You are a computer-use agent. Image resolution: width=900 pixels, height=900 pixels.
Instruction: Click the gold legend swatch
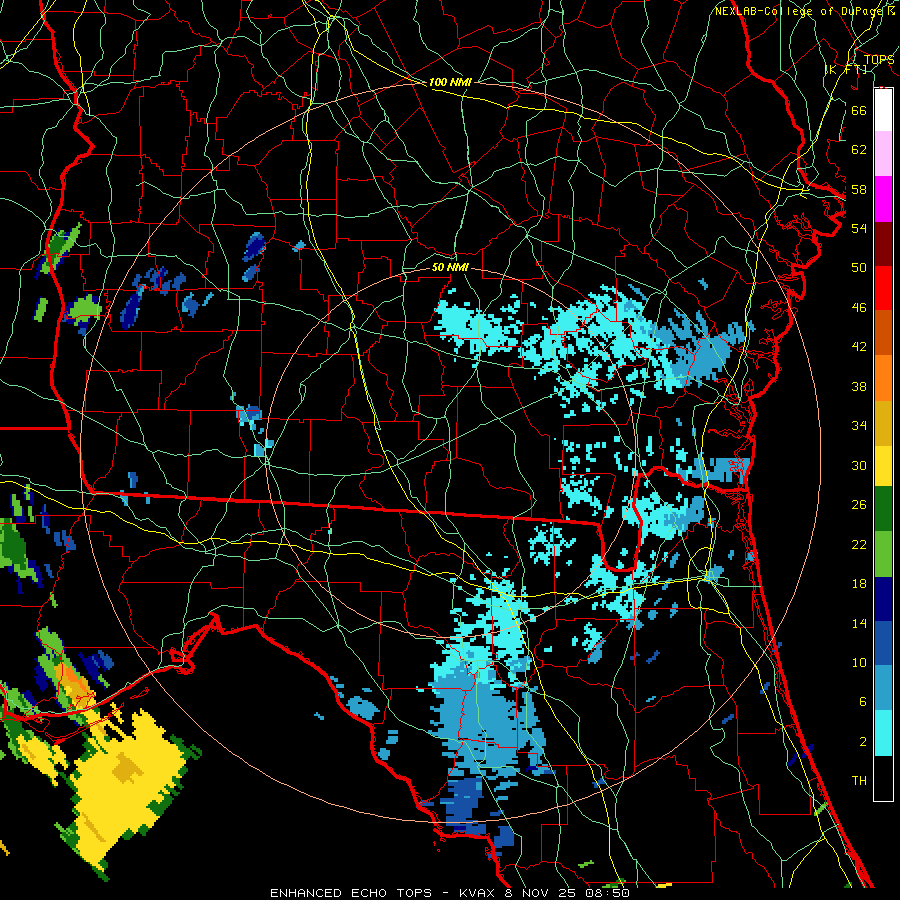(x=883, y=423)
